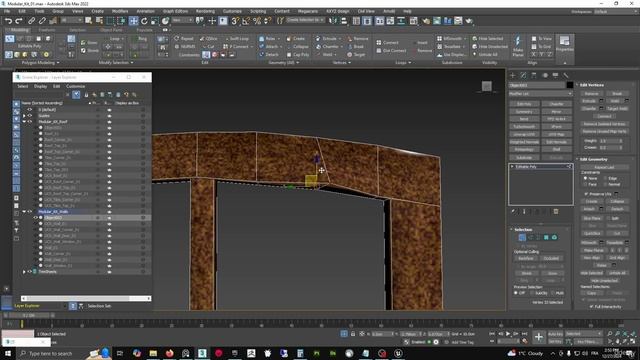Click the timeline time slider
640x360 pixels.
[28, 316]
